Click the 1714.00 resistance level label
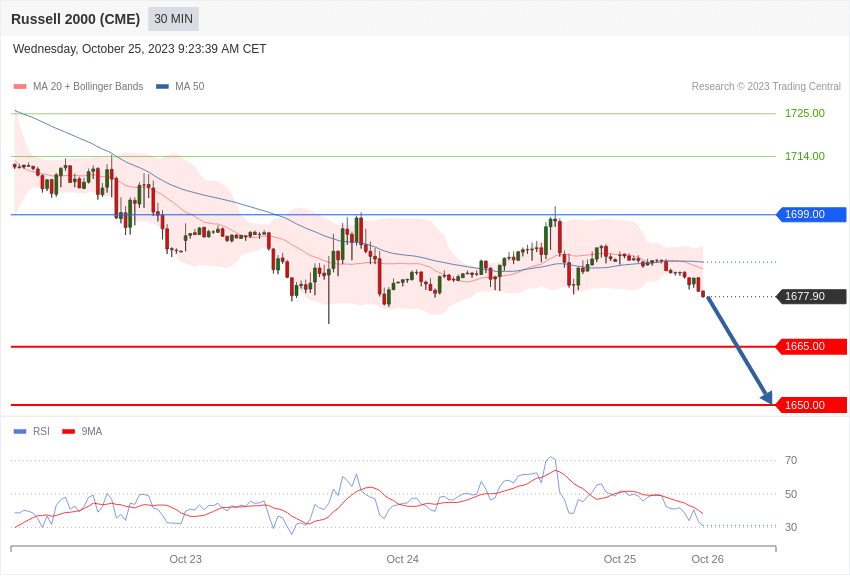The width and height of the screenshot is (850, 576). click(804, 156)
